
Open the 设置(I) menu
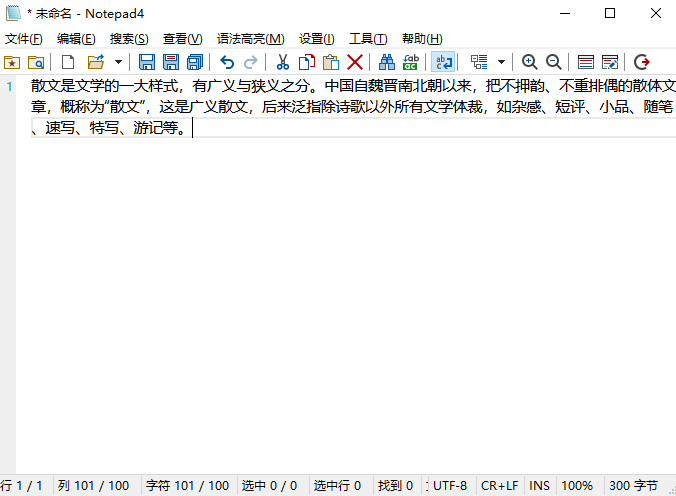point(317,39)
